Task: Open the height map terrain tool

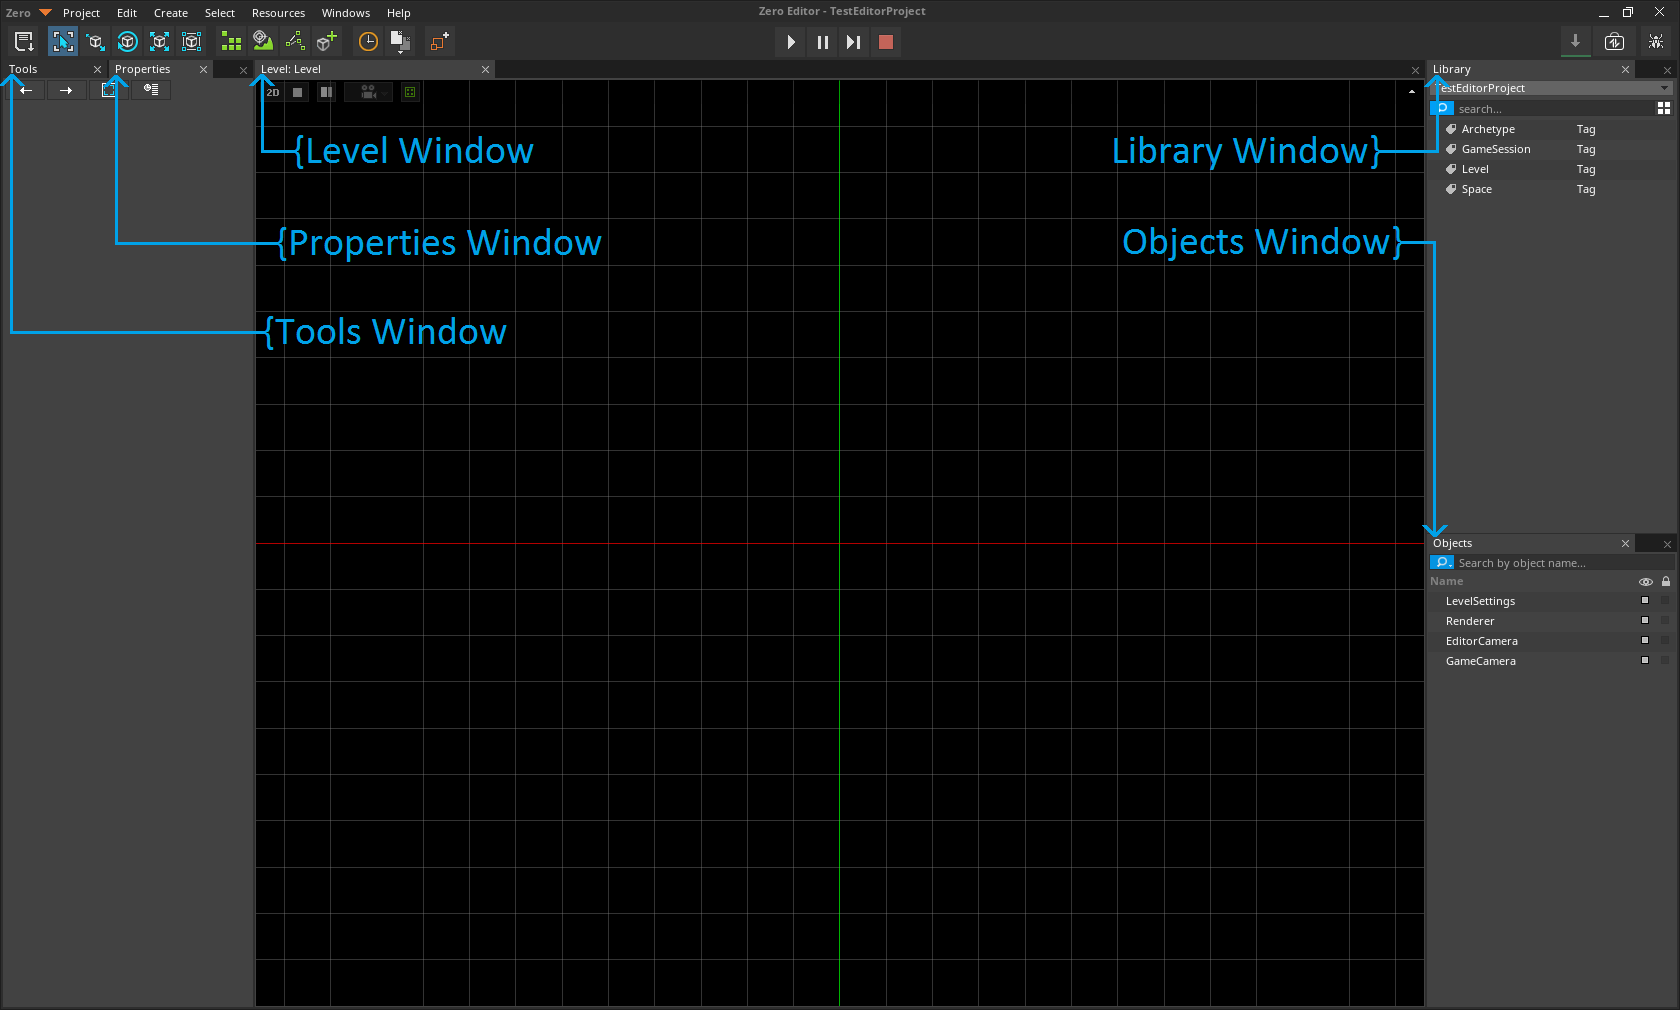Action: pos(263,41)
